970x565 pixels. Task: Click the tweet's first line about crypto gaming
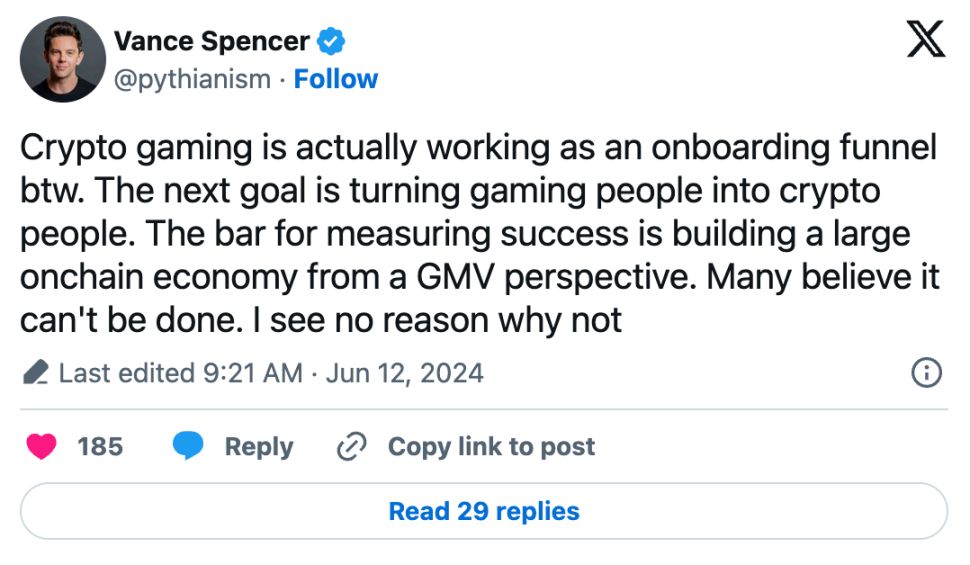coord(478,148)
